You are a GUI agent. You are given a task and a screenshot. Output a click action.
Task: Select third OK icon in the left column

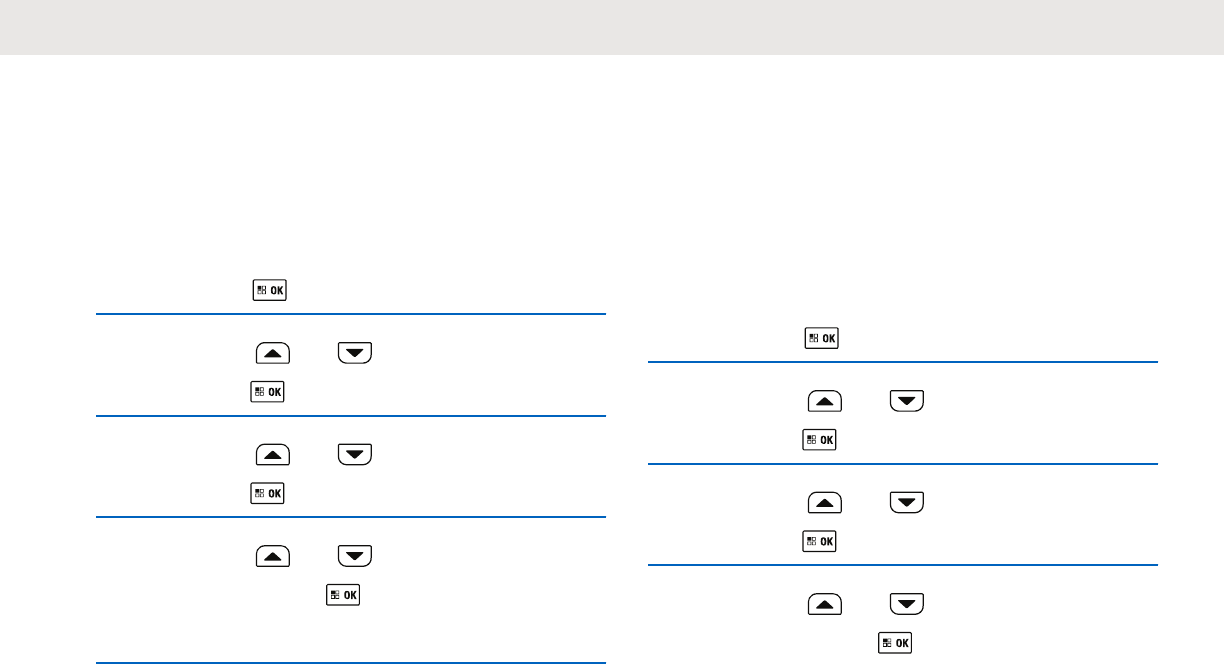pyautogui.click(x=270, y=493)
